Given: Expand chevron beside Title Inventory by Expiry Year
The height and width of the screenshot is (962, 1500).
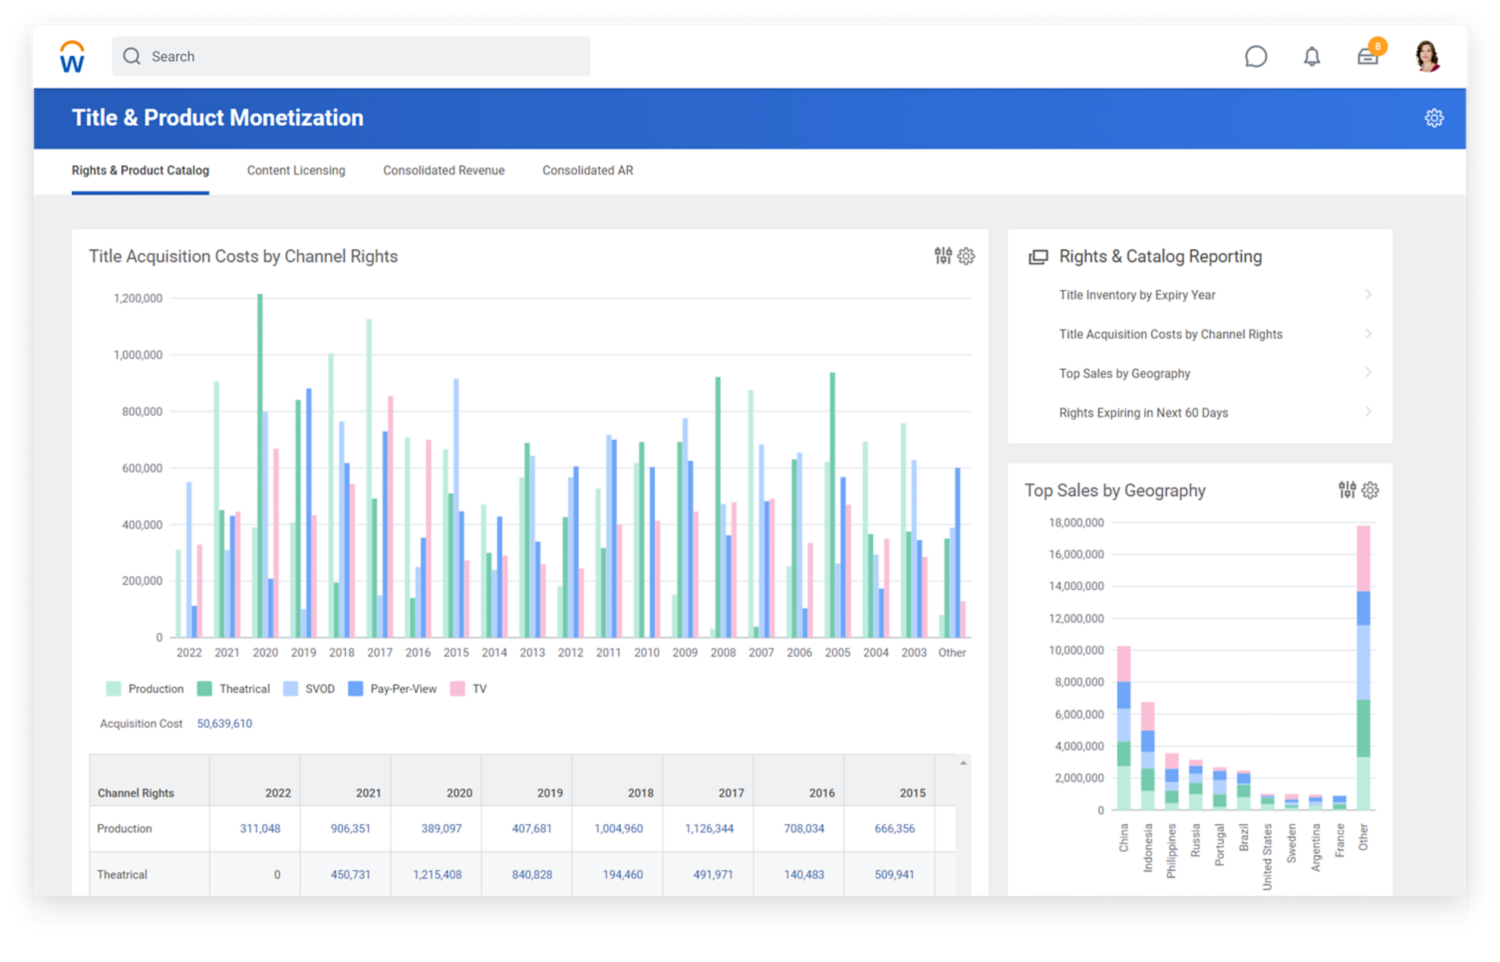Looking at the screenshot, I should 1368,294.
